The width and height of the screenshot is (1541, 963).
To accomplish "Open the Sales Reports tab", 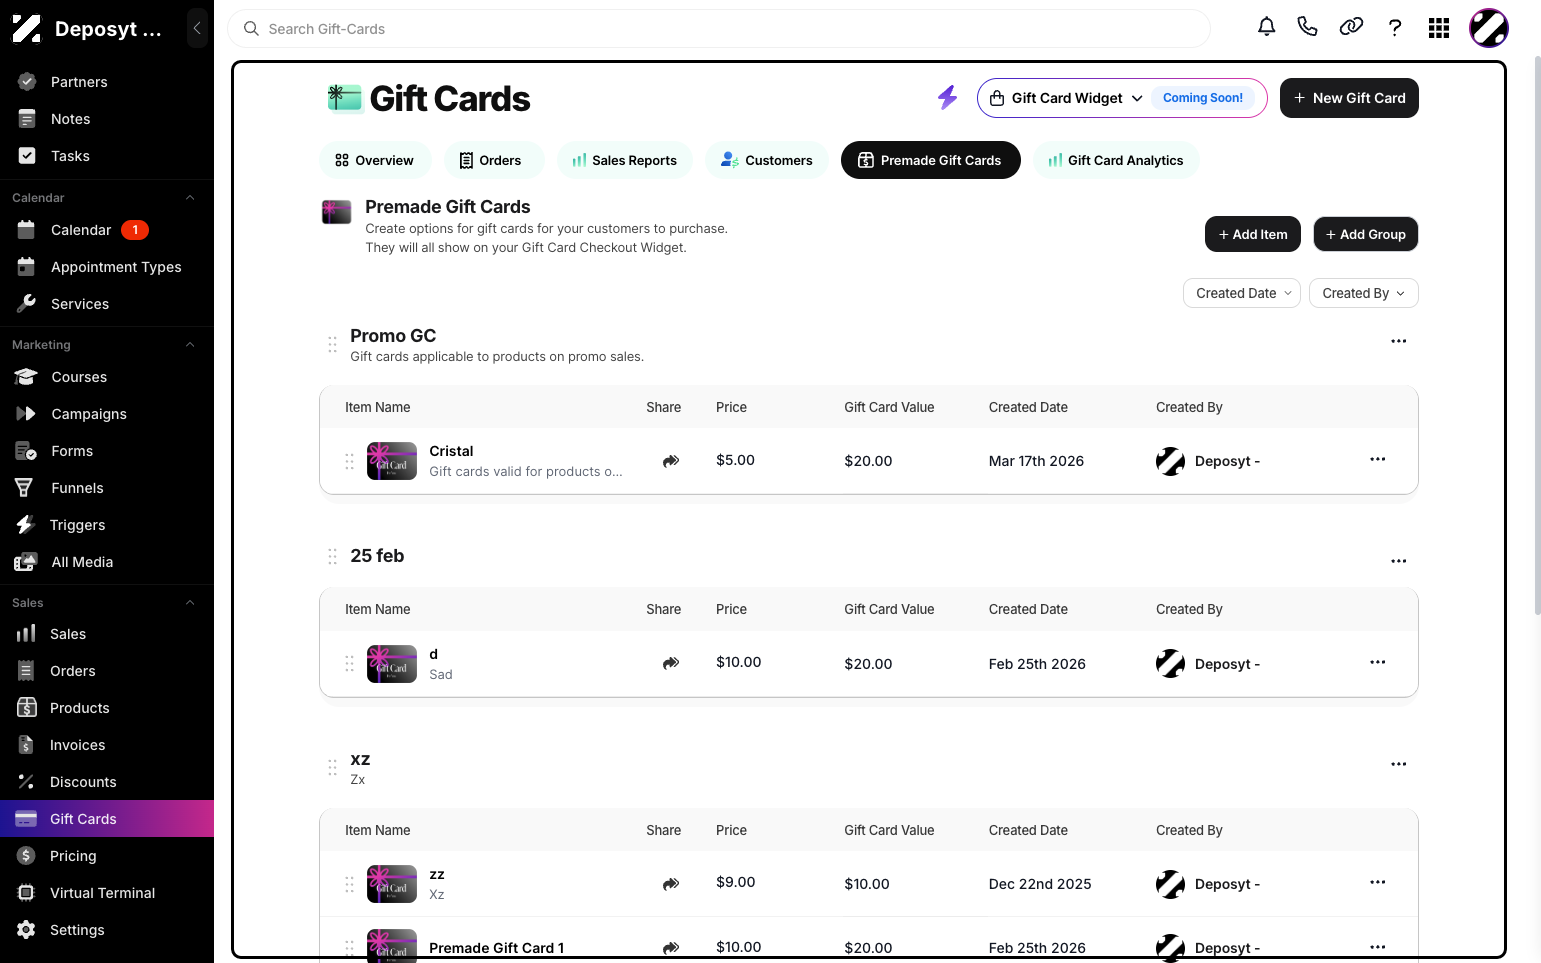I will coord(624,160).
